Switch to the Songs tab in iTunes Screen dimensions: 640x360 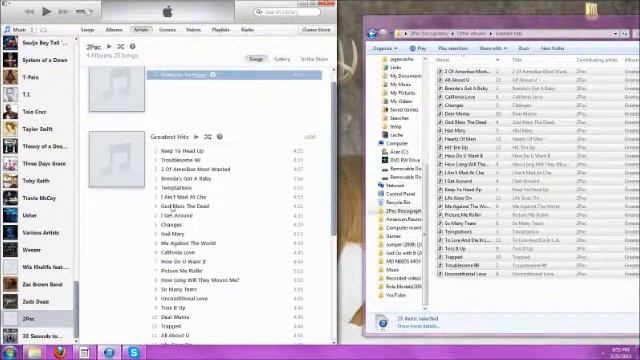(x=87, y=30)
